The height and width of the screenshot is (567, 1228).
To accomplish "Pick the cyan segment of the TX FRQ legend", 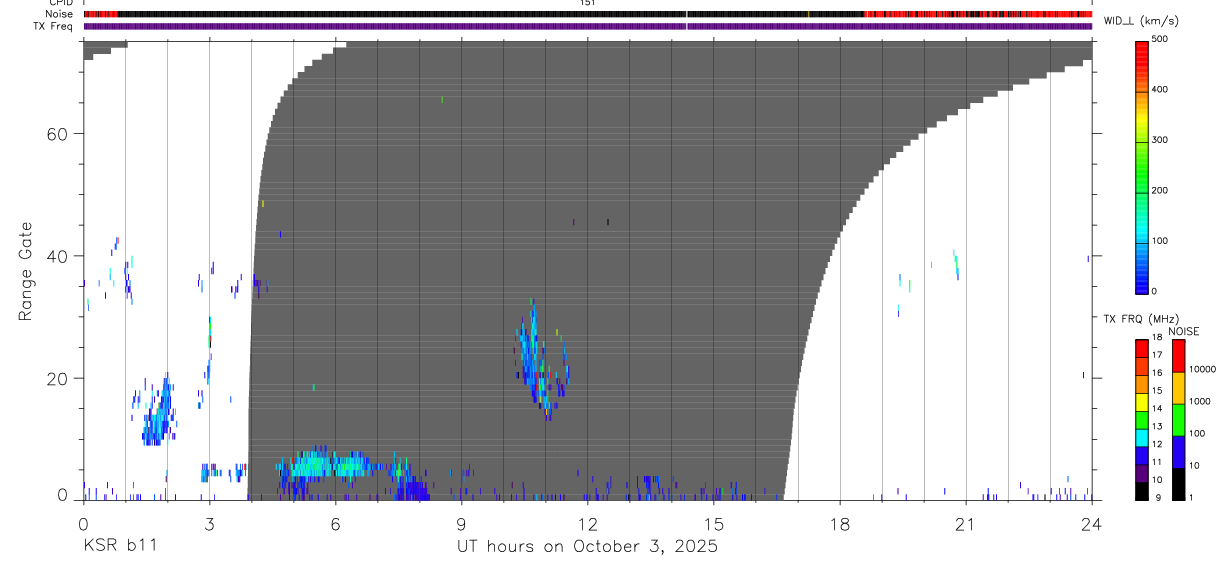I will coord(1142,437).
